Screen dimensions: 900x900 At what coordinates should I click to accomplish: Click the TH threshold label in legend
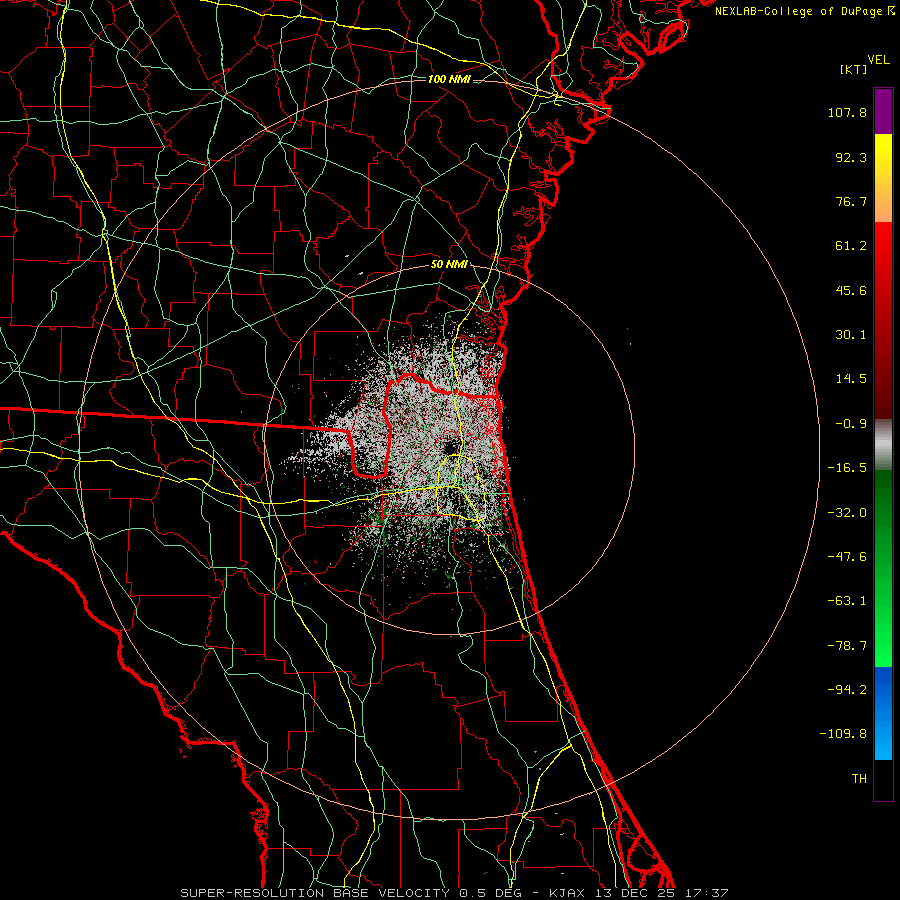pos(859,779)
